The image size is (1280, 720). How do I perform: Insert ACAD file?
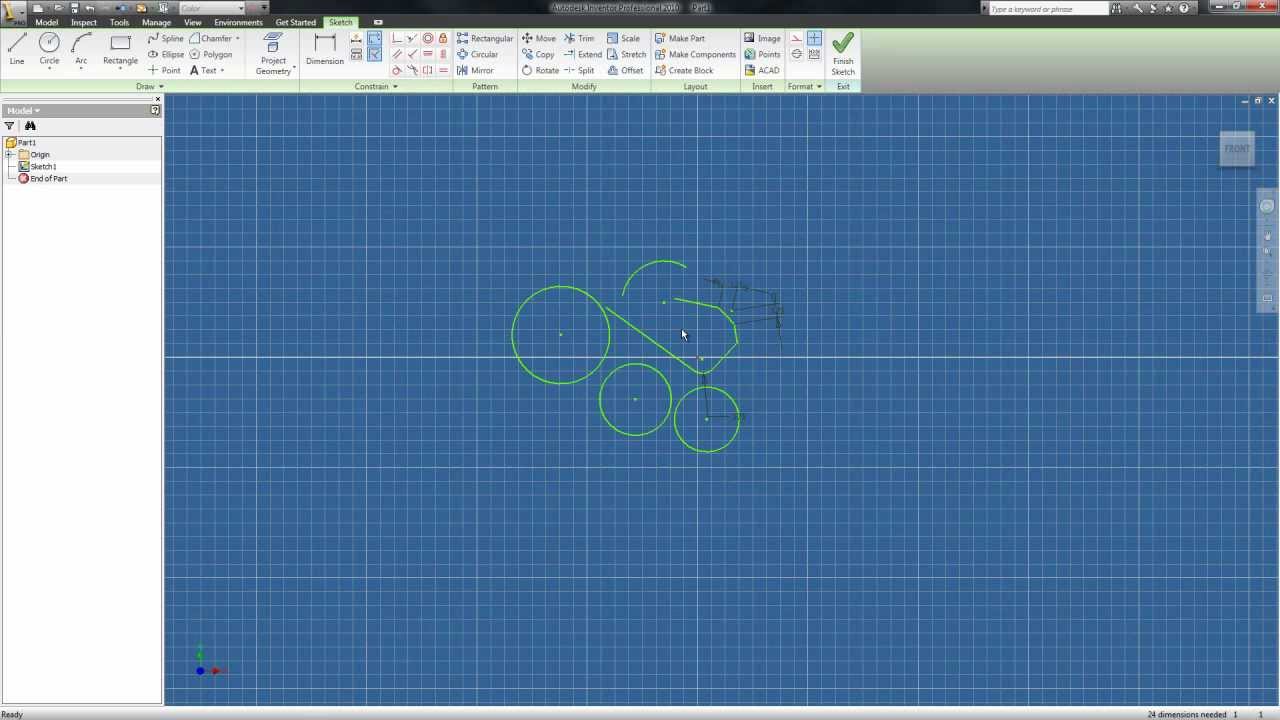tap(762, 70)
